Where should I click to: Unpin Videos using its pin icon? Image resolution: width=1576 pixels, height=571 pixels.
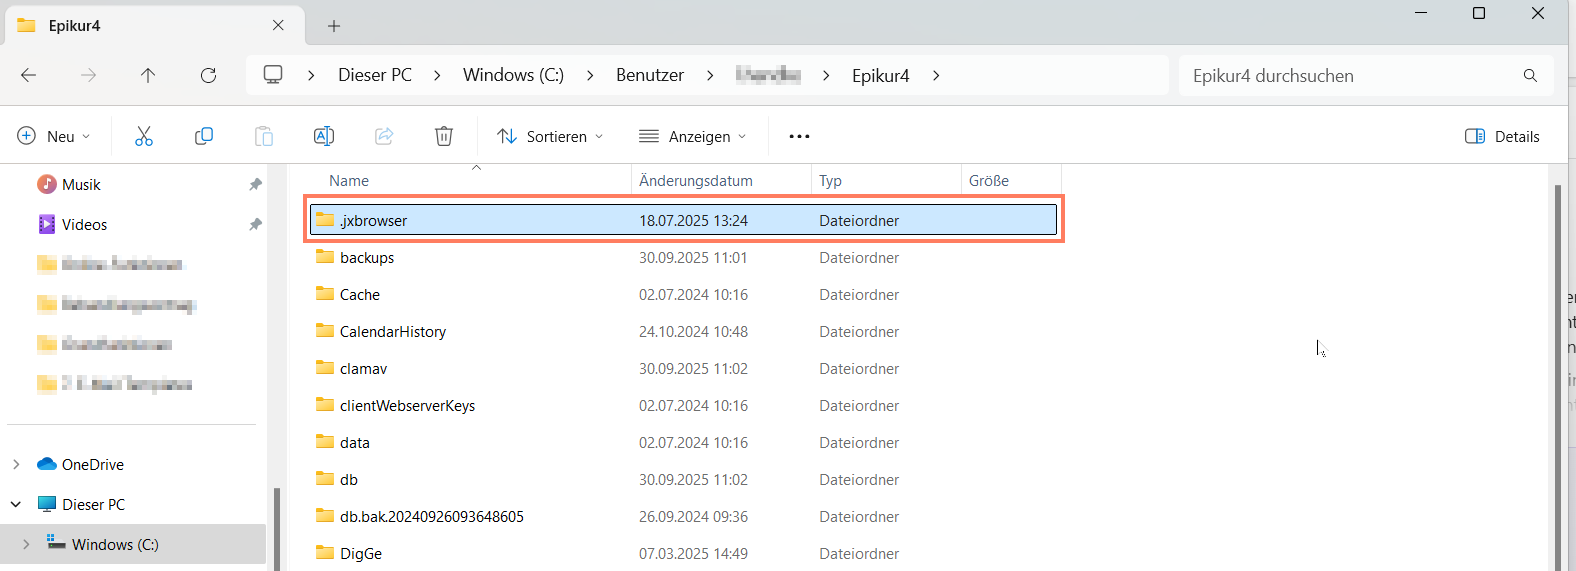pos(255,224)
